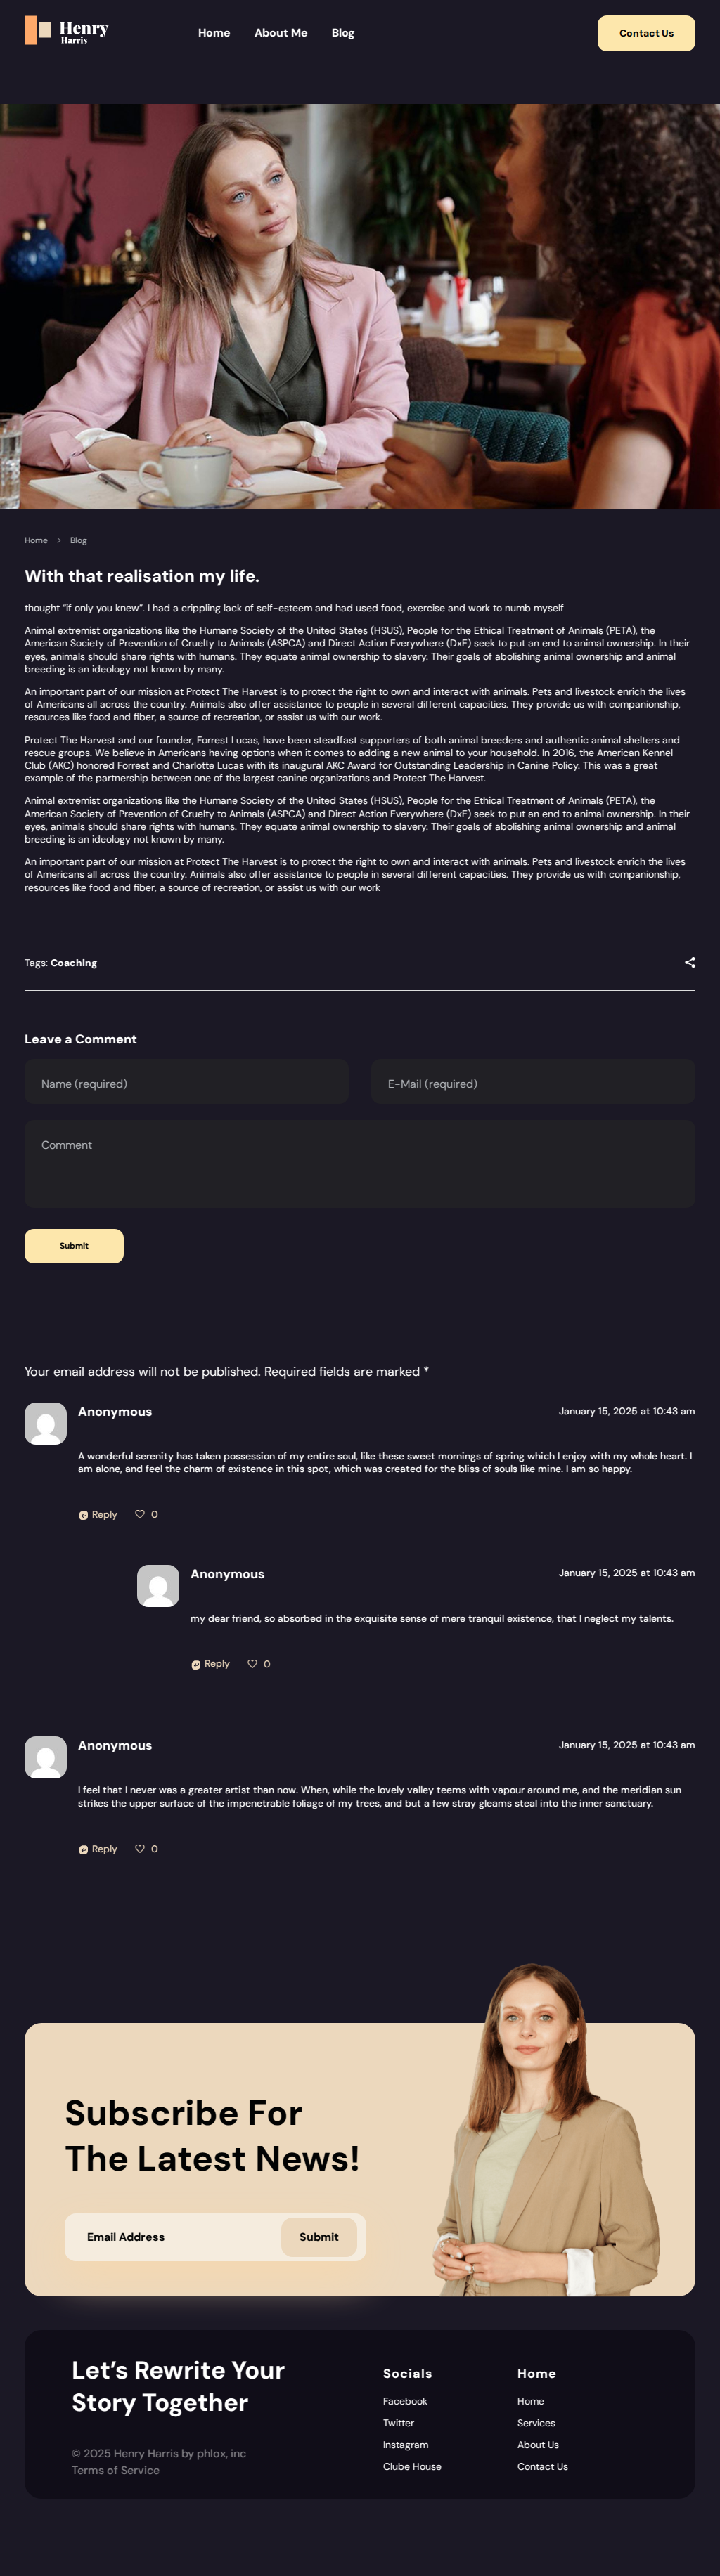Click the breadcrumb chevron arrow separator

point(59,540)
